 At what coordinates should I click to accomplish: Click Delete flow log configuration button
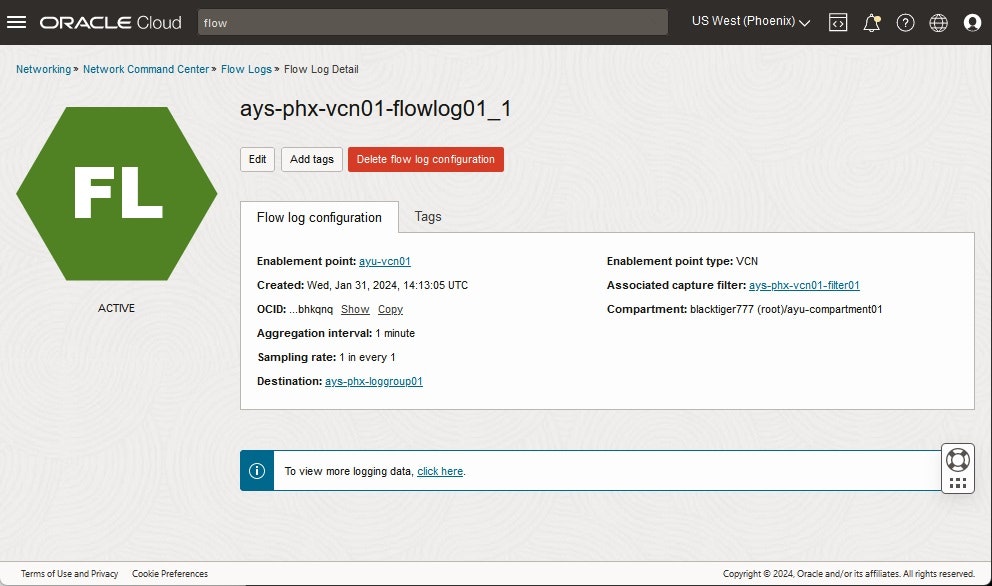pyautogui.click(x=426, y=159)
